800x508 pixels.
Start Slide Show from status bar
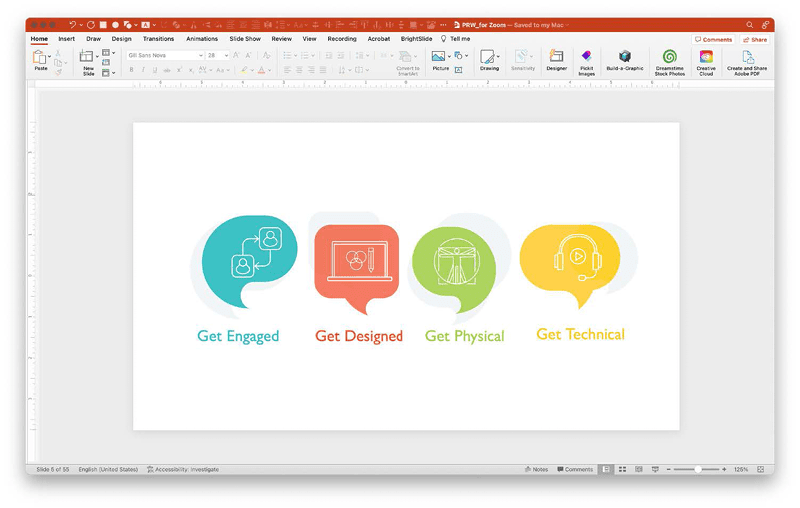click(x=655, y=469)
